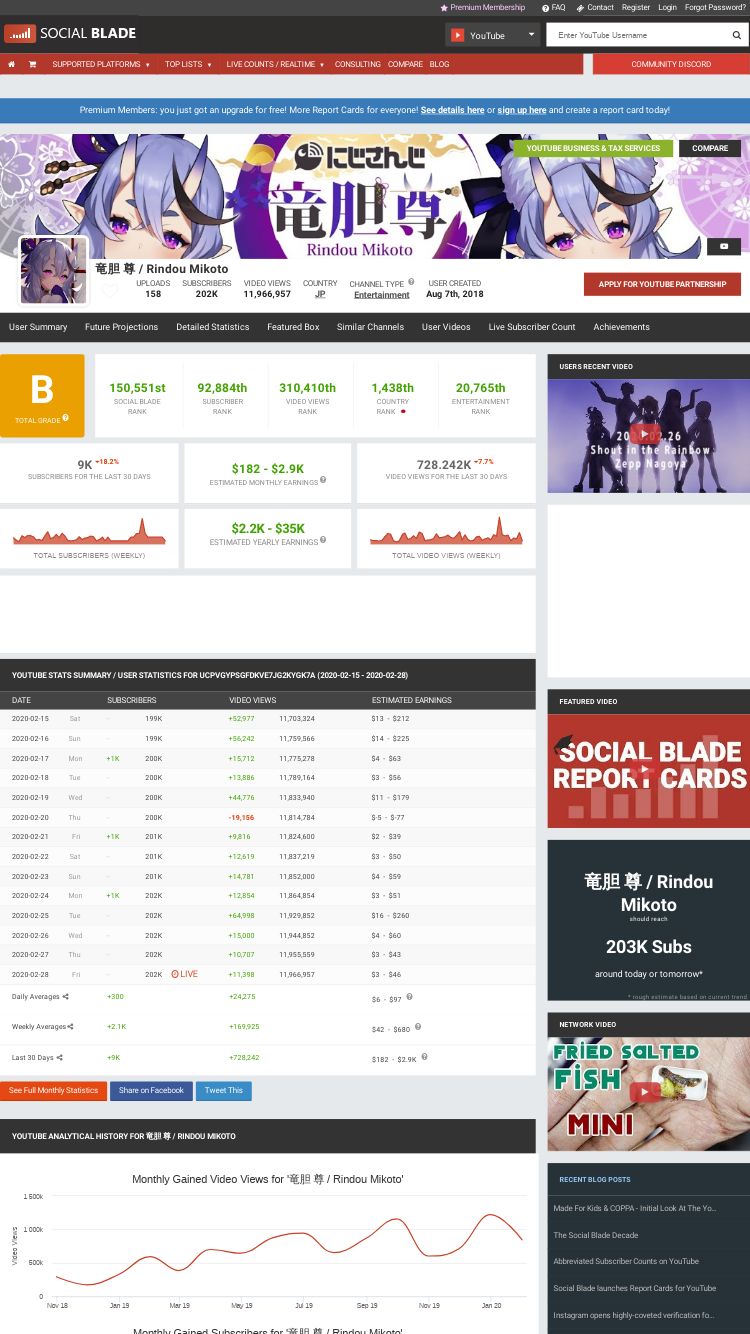This screenshot has width=750, height=1334.
Task: Click share icon beside Weekly Averages
Action: click(71, 1027)
